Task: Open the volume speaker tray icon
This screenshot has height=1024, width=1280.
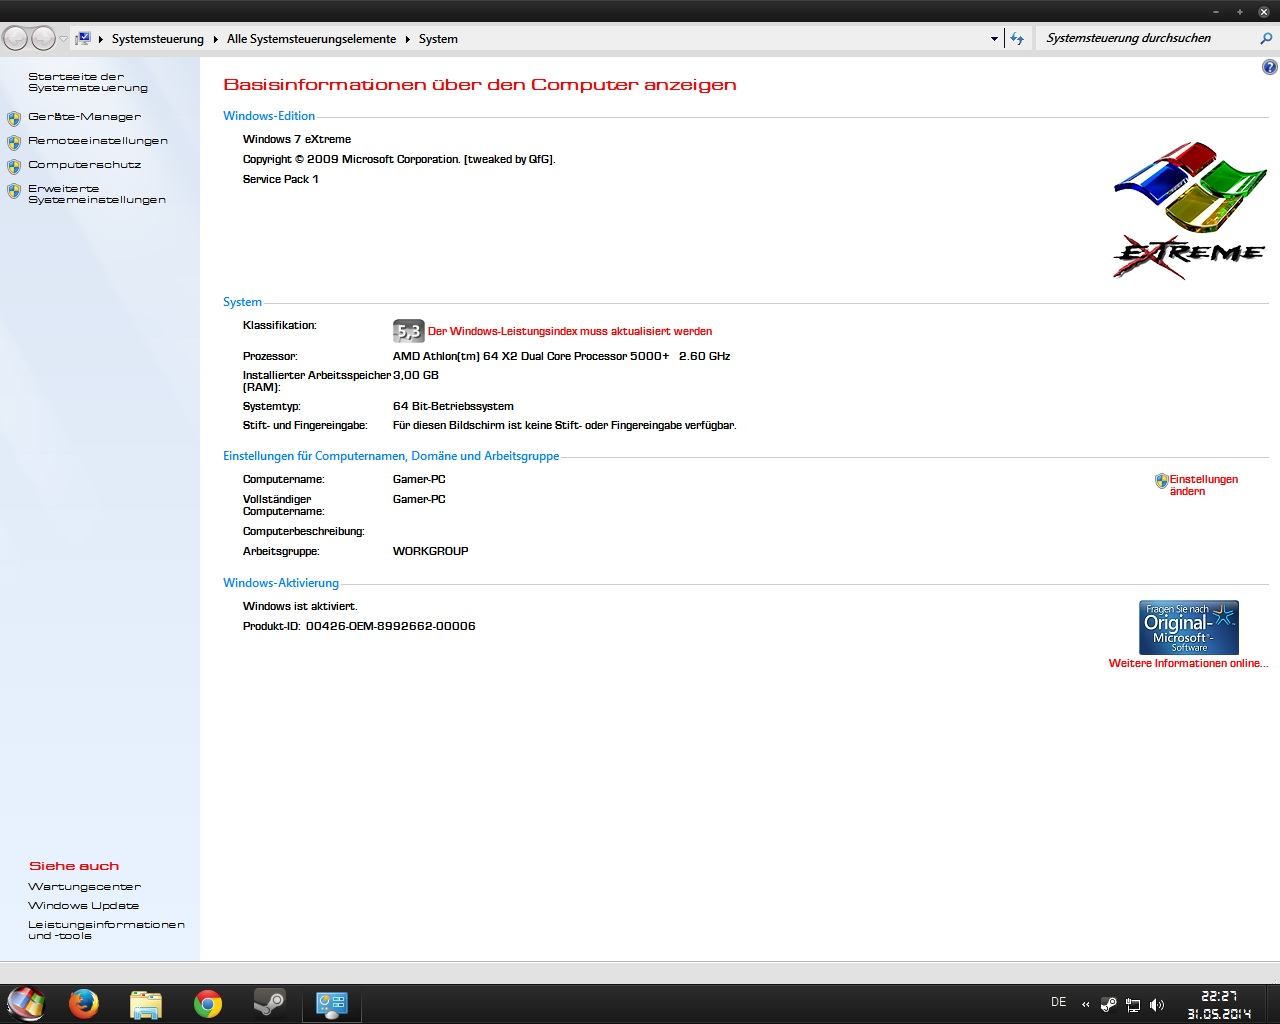Action: (x=1157, y=1004)
